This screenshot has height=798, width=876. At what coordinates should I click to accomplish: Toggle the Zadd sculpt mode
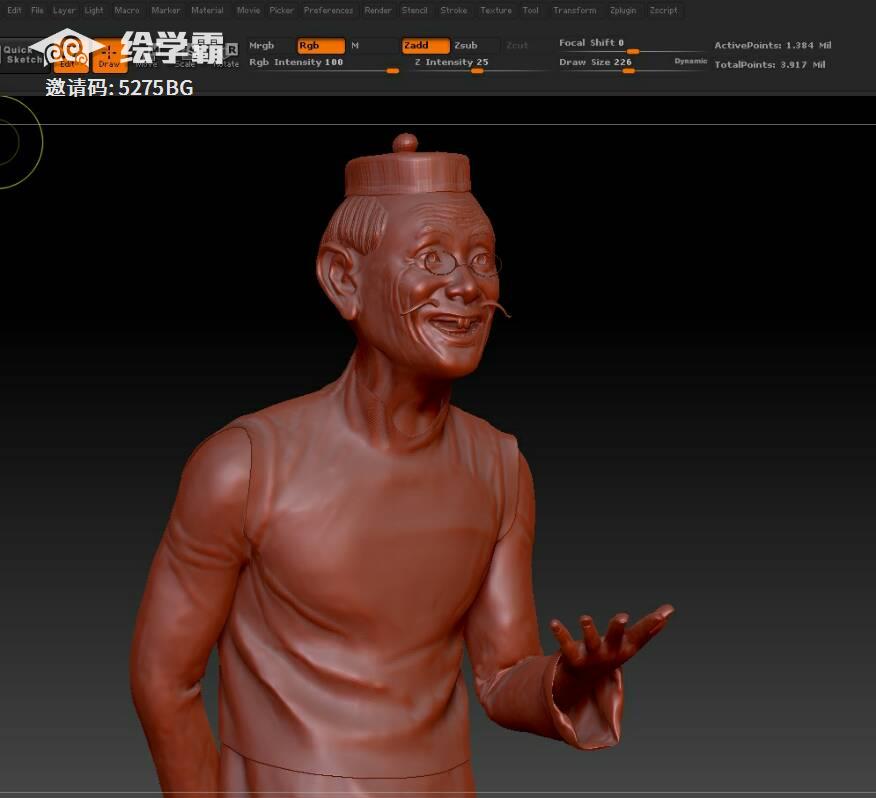[x=426, y=45]
